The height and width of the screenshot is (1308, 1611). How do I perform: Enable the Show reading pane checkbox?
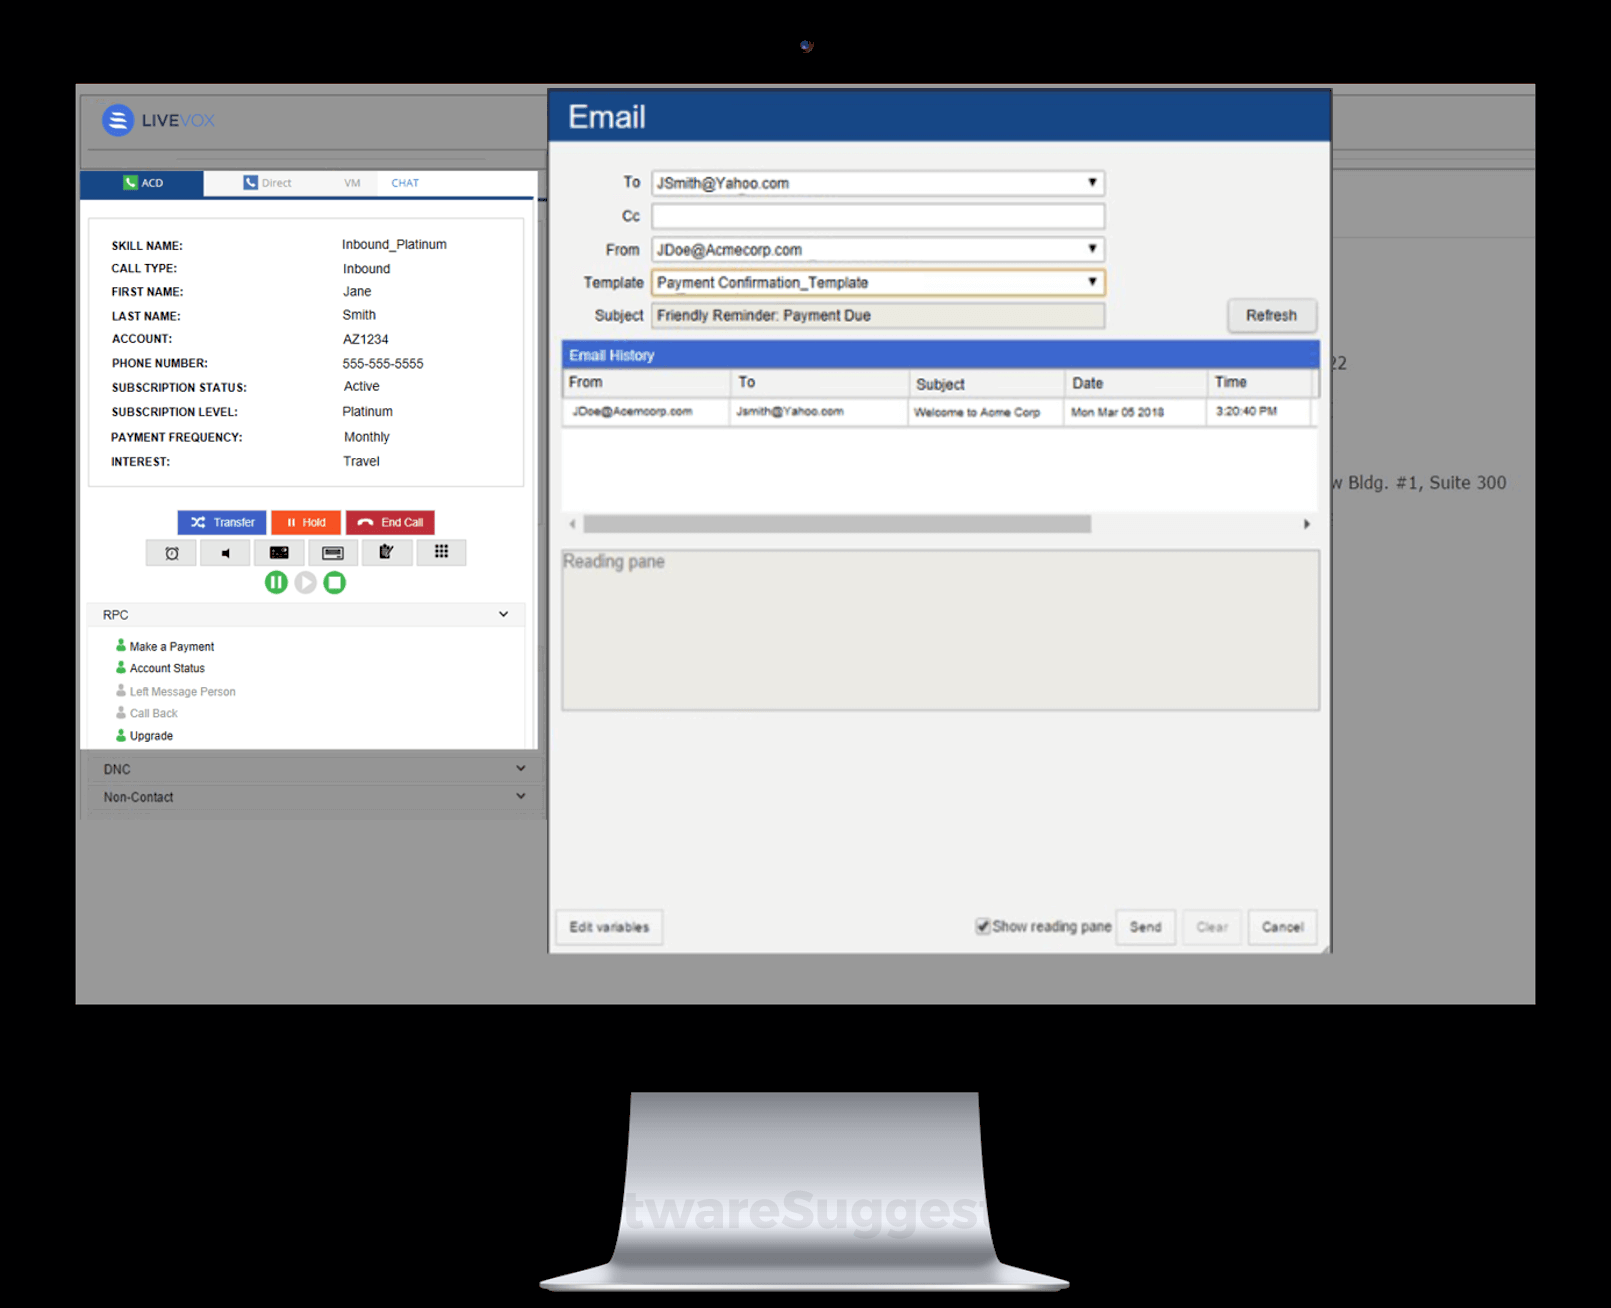coord(983,926)
